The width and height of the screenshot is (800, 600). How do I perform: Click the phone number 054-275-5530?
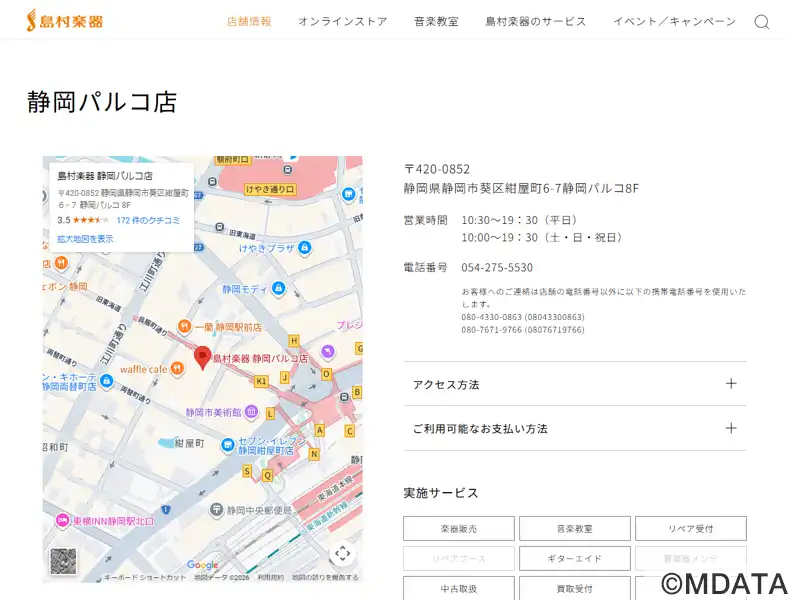click(x=497, y=267)
